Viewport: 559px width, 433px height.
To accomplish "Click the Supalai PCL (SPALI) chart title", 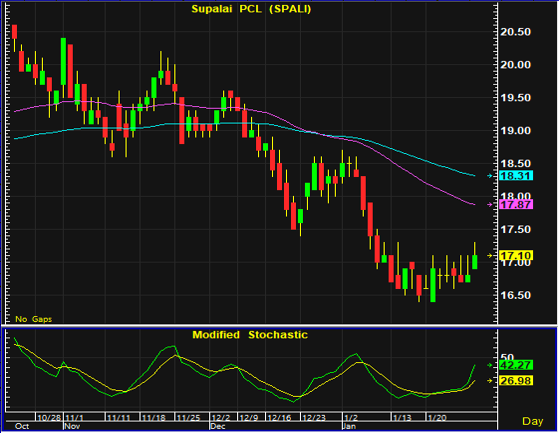I will tap(251, 9).
